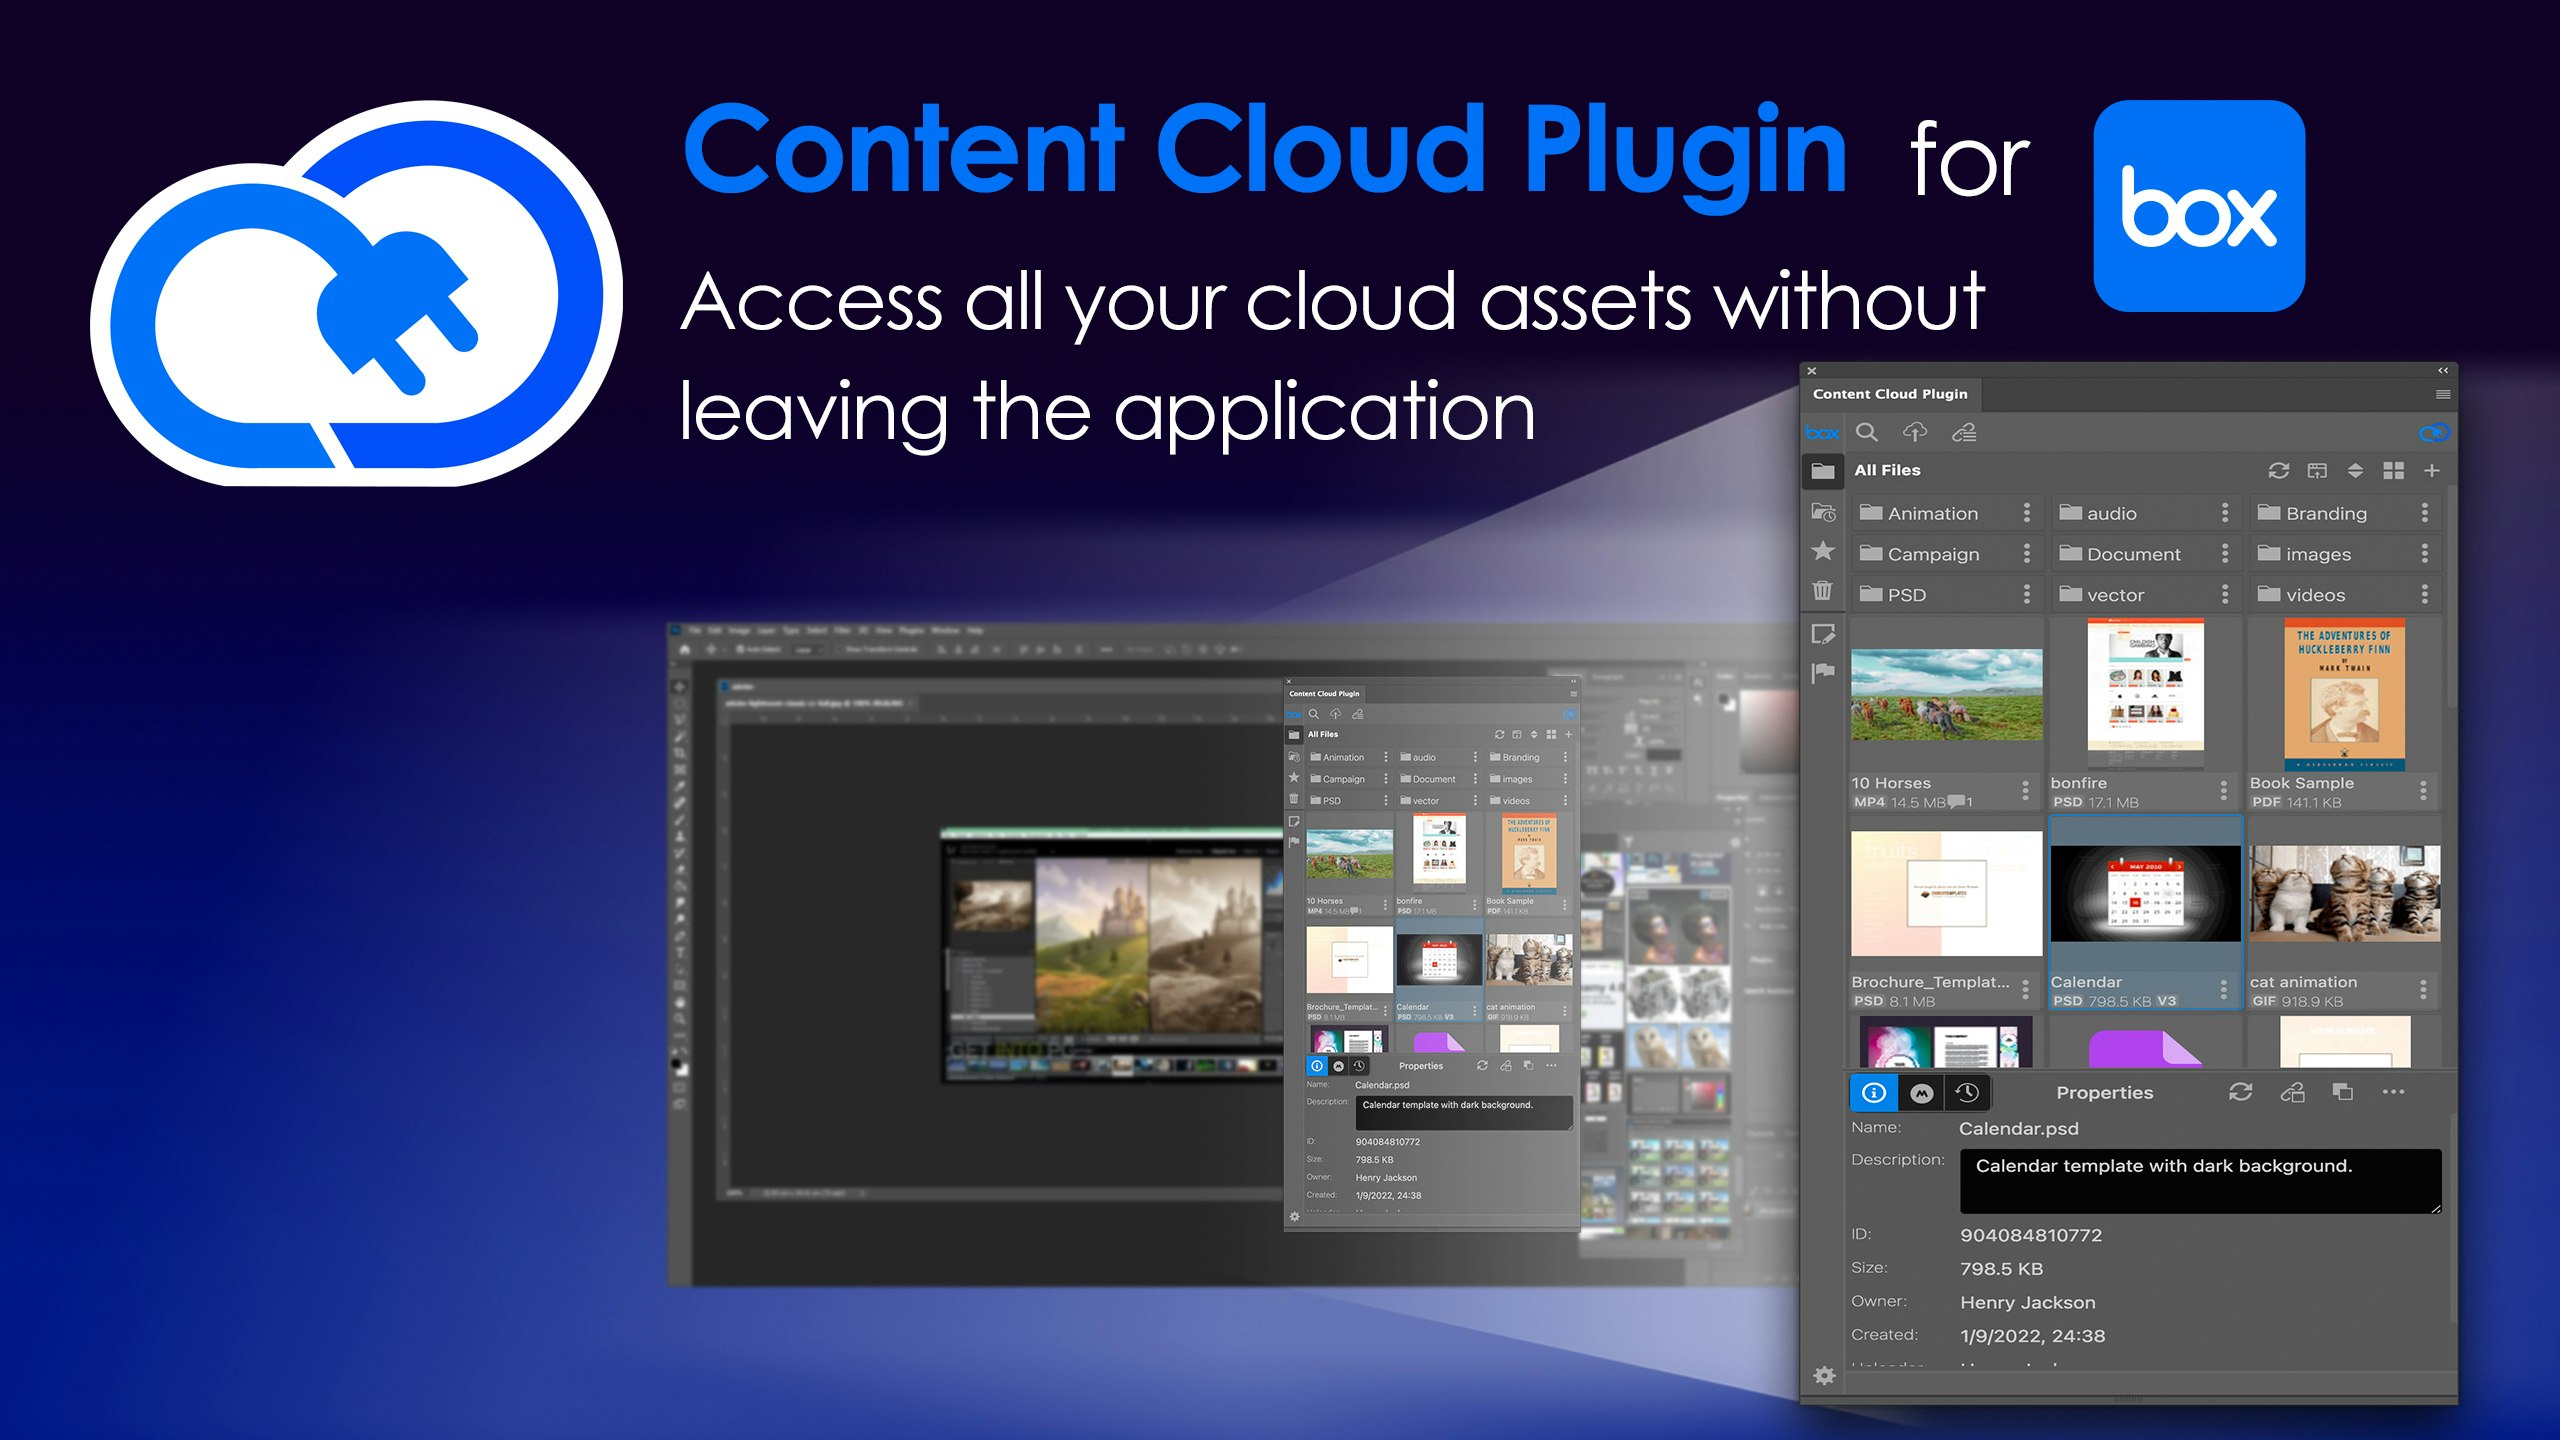
Task: Open bonfire file's three-dot menu in enlarged panel
Action: [2224, 791]
